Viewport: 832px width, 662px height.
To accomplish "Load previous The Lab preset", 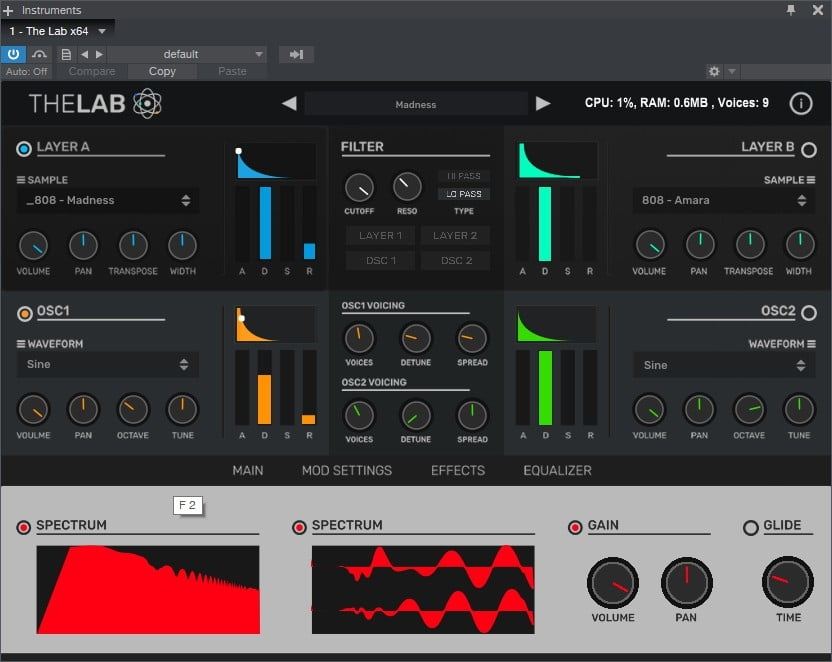I will [x=289, y=103].
